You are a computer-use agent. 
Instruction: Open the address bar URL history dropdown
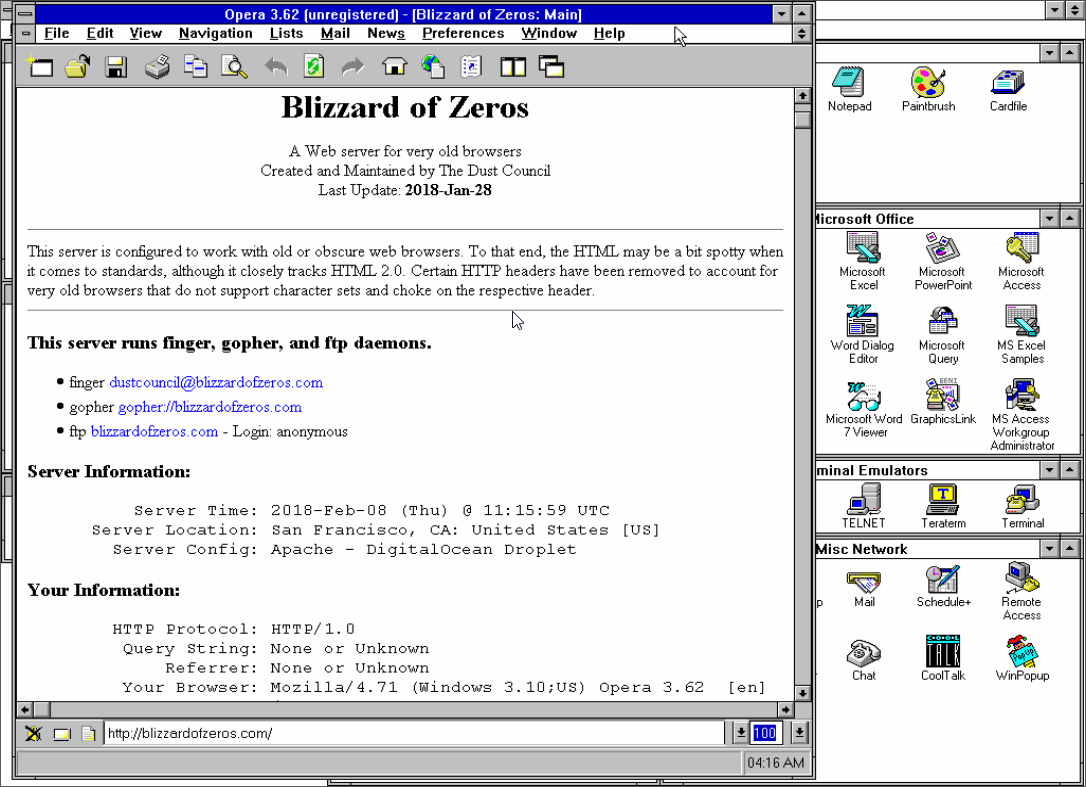point(740,733)
